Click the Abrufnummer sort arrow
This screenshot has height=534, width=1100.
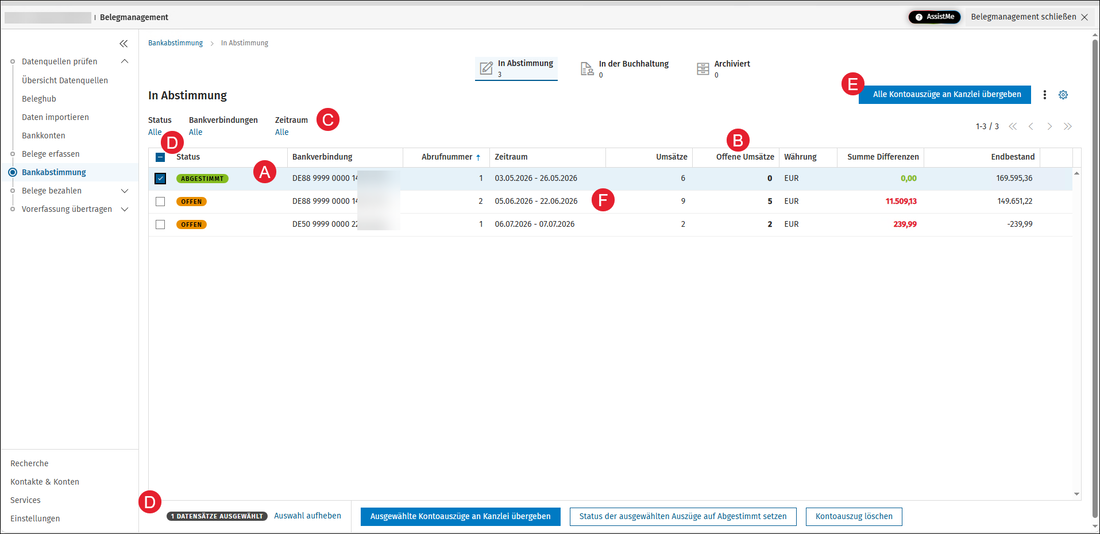pyautogui.click(x=478, y=158)
